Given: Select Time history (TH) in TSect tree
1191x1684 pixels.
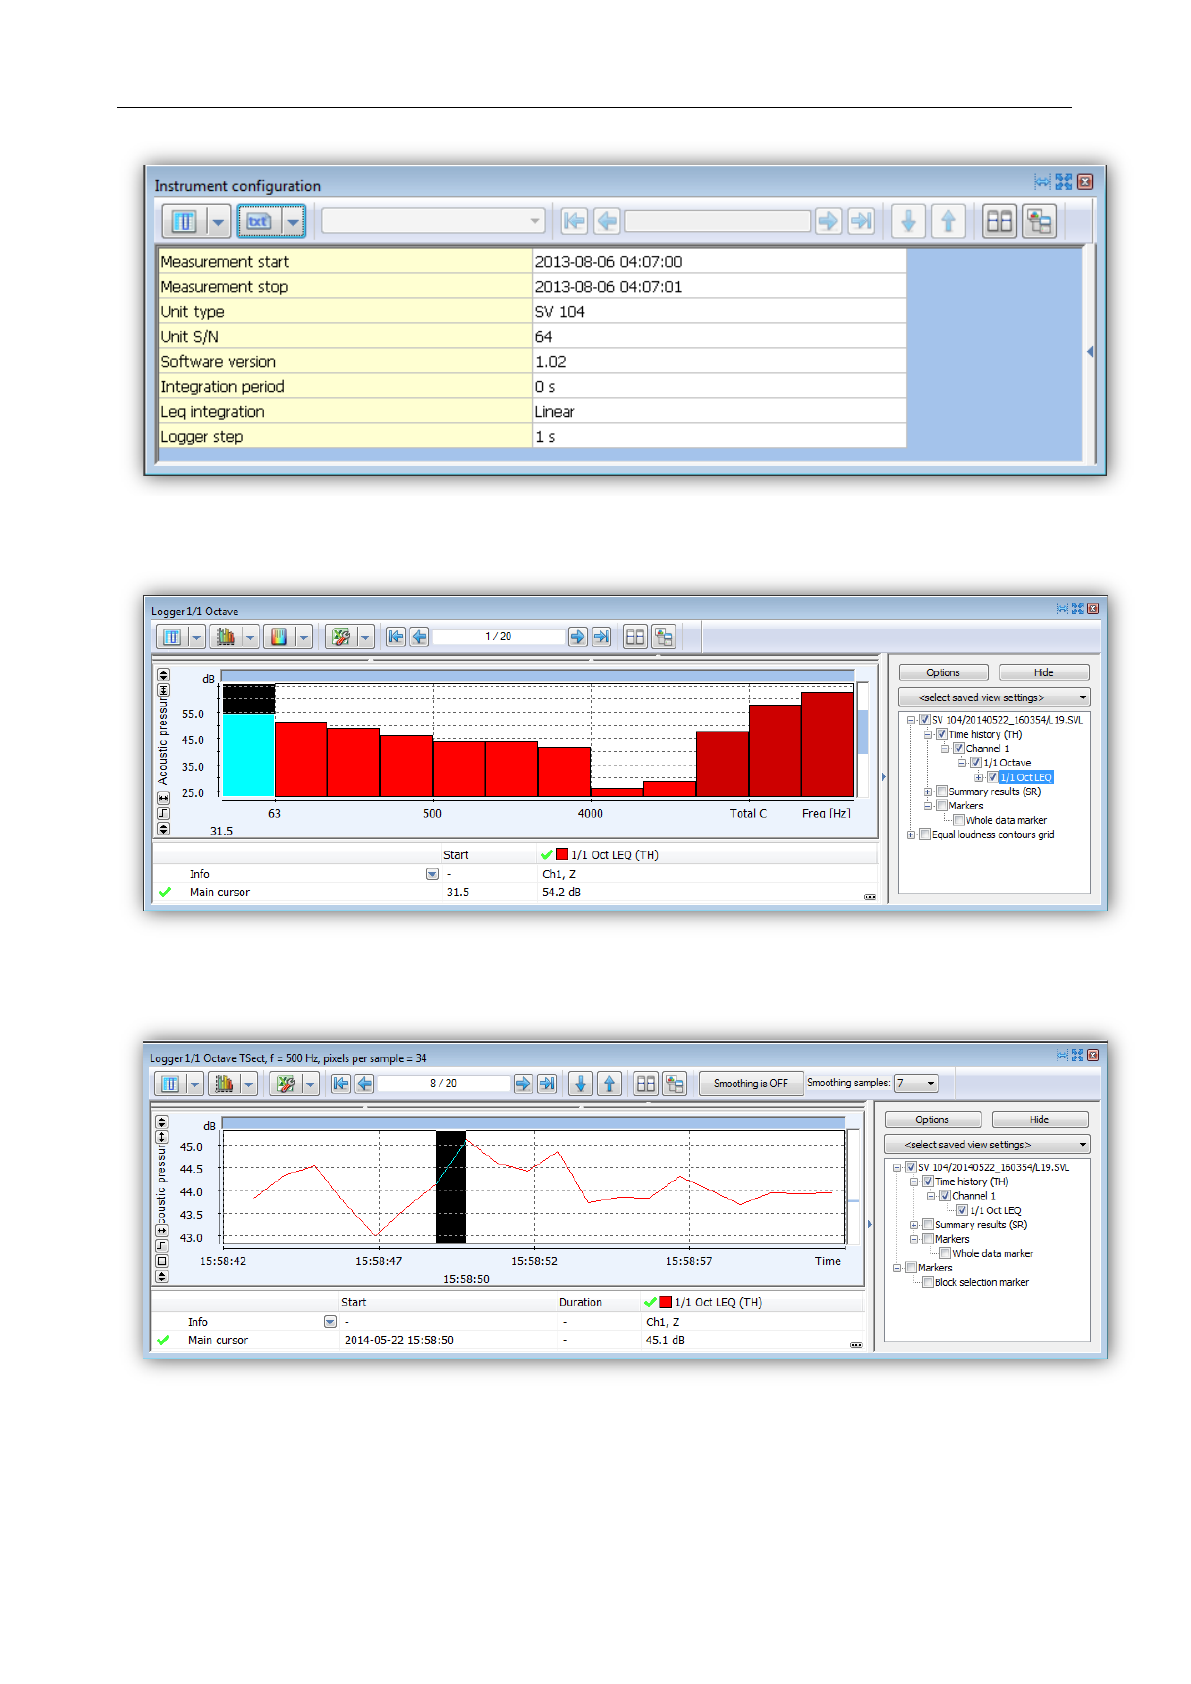Looking at the screenshot, I should [x=971, y=1181].
